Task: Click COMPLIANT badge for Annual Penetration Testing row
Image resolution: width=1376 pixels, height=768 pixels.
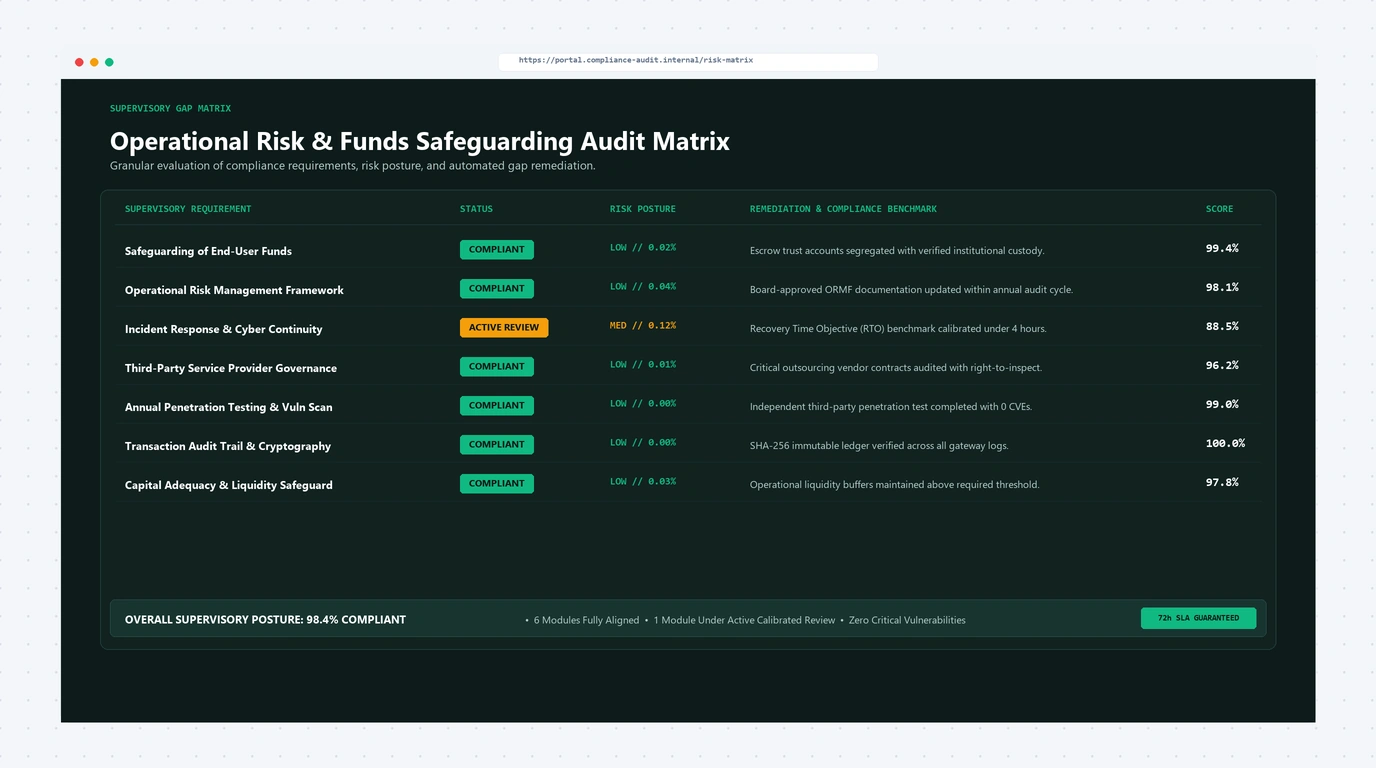Action: [x=497, y=406]
